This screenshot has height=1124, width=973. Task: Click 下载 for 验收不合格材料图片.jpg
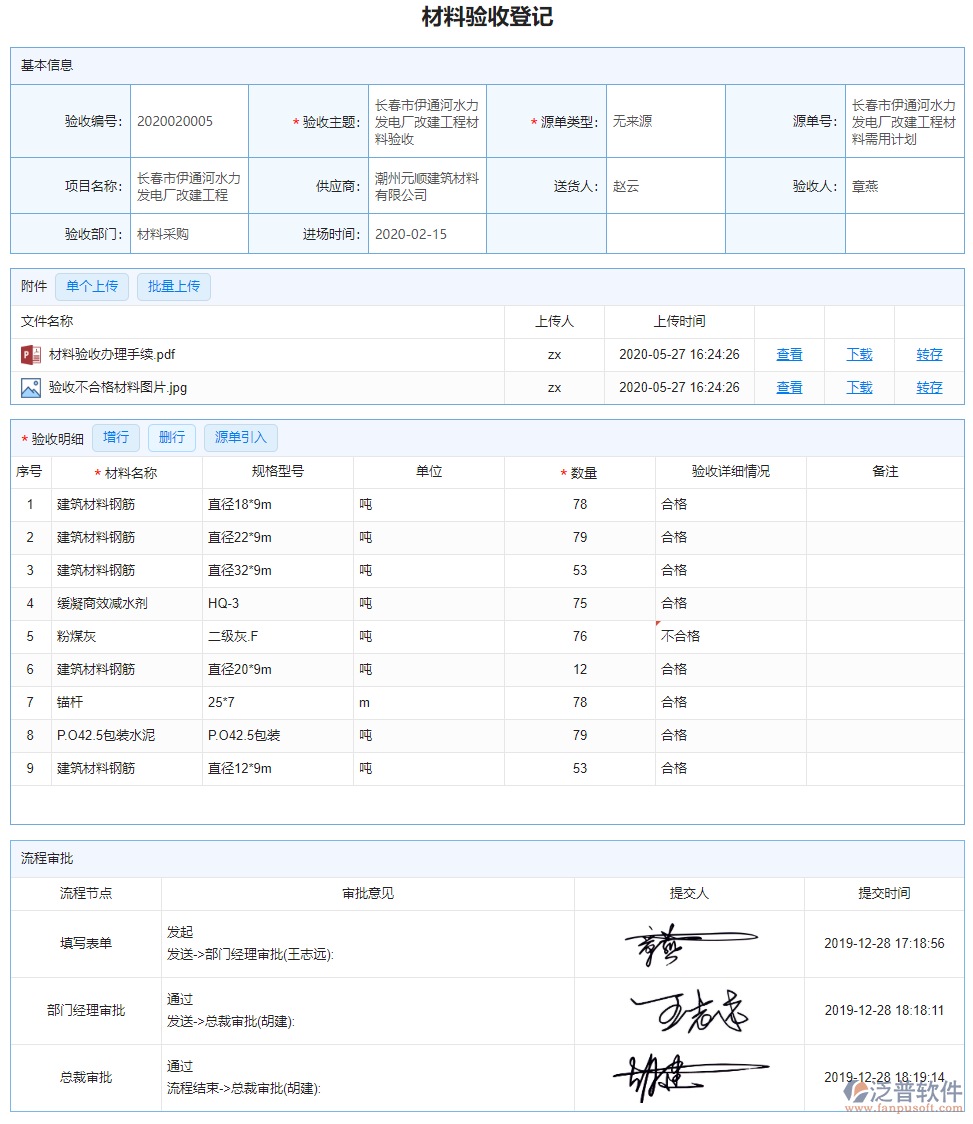tap(859, 387)
